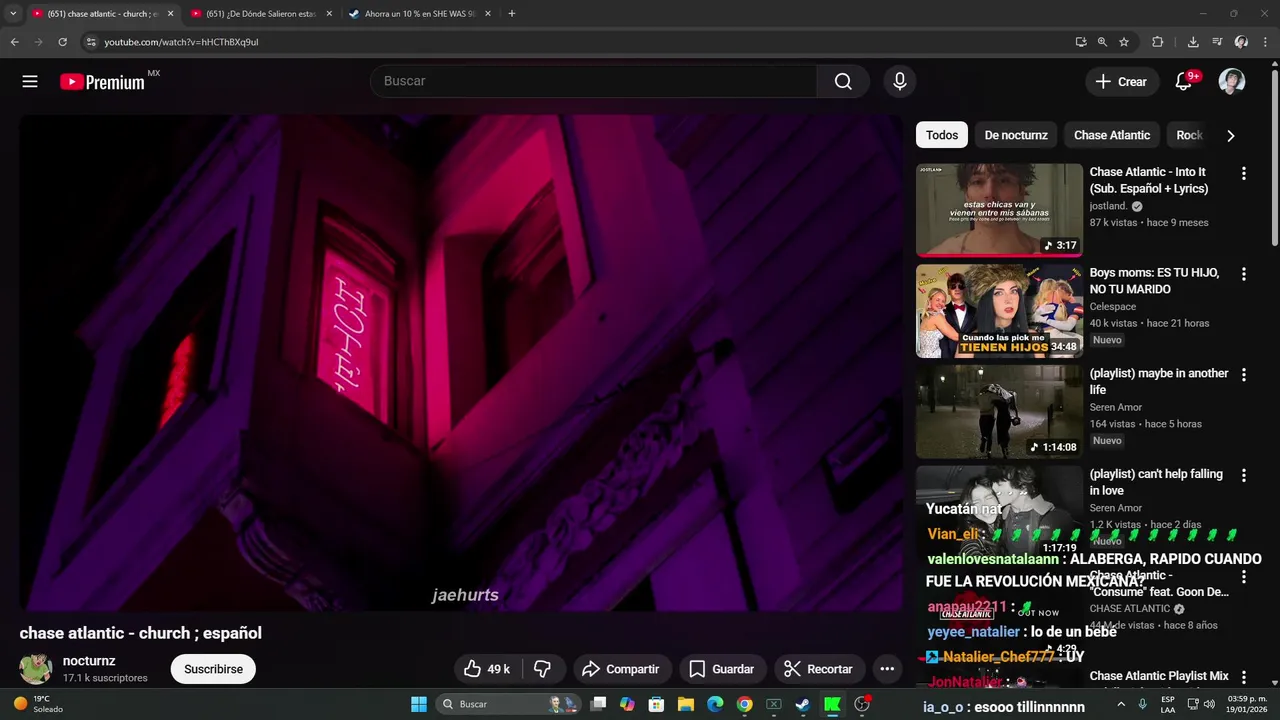Open the nocturnz channel avatar
The height and width of the screenshot is (720, 1280).
point(36,669)
